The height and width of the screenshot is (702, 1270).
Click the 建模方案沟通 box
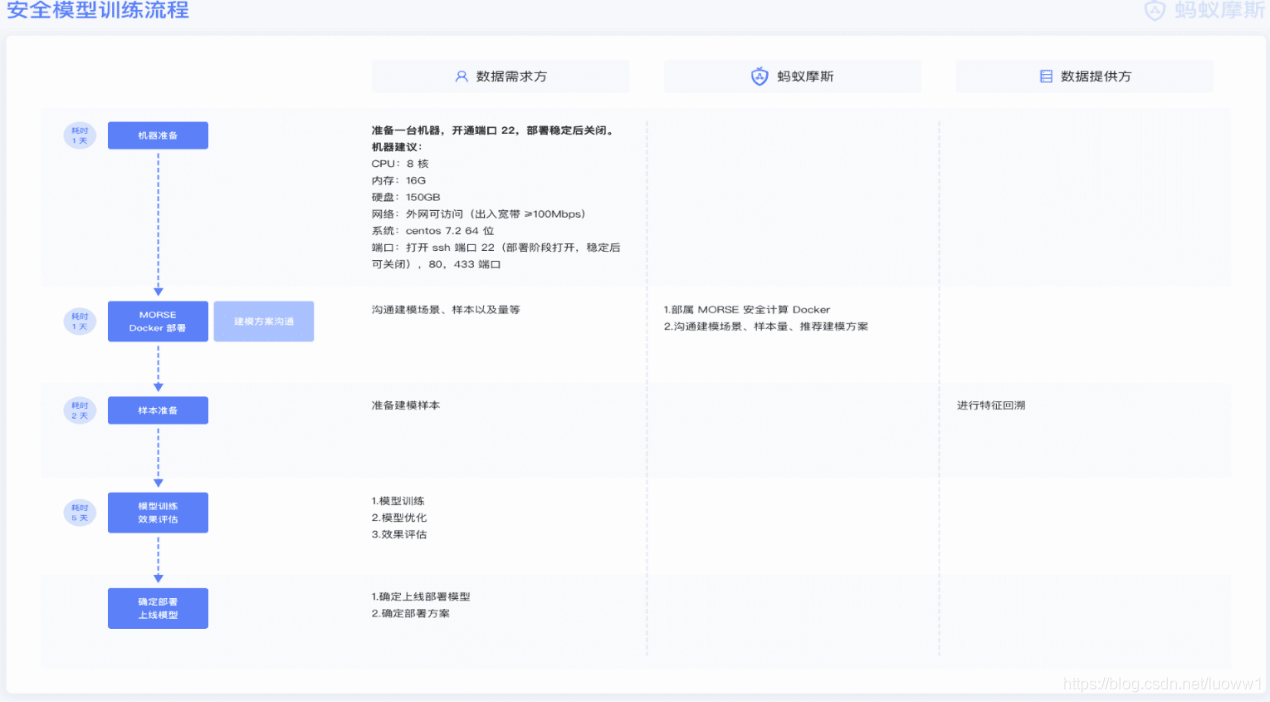[x=264, y=321]
